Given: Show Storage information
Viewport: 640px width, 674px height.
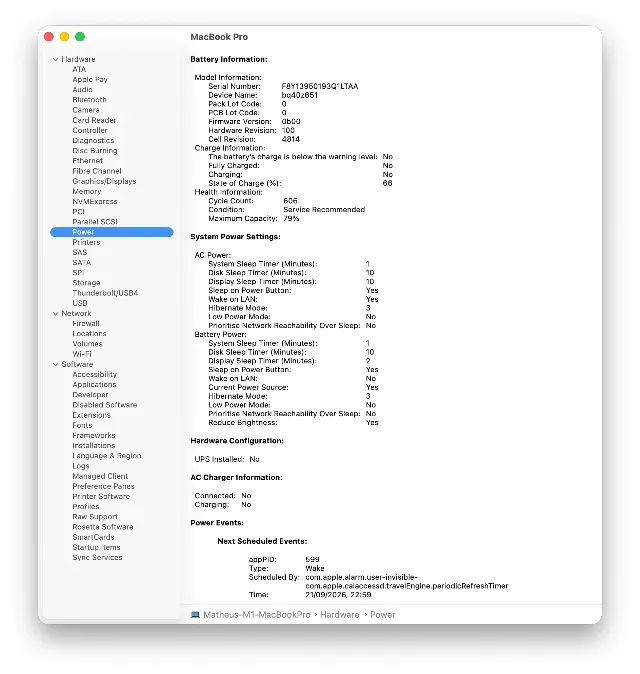Looking at the screenshot, I should pyautogui.click(x=86, y=283).
